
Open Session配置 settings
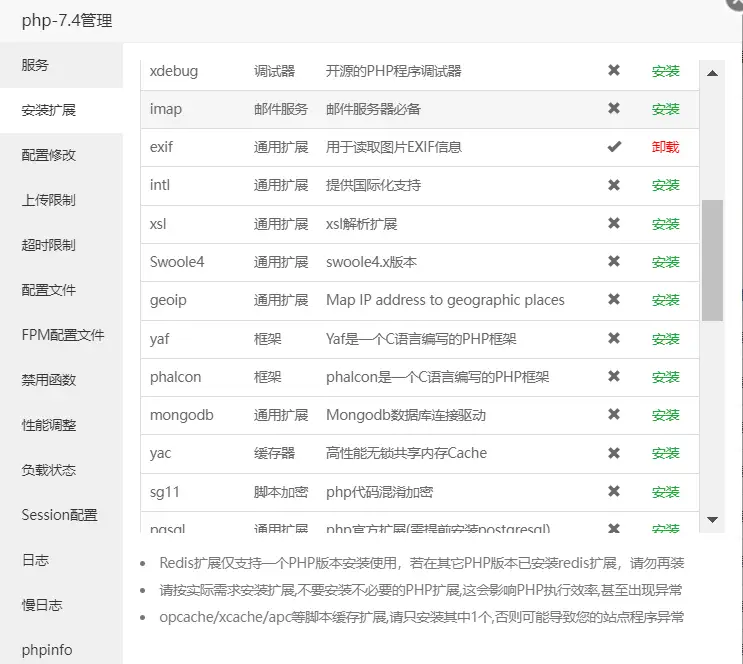[x=59, y=515]
